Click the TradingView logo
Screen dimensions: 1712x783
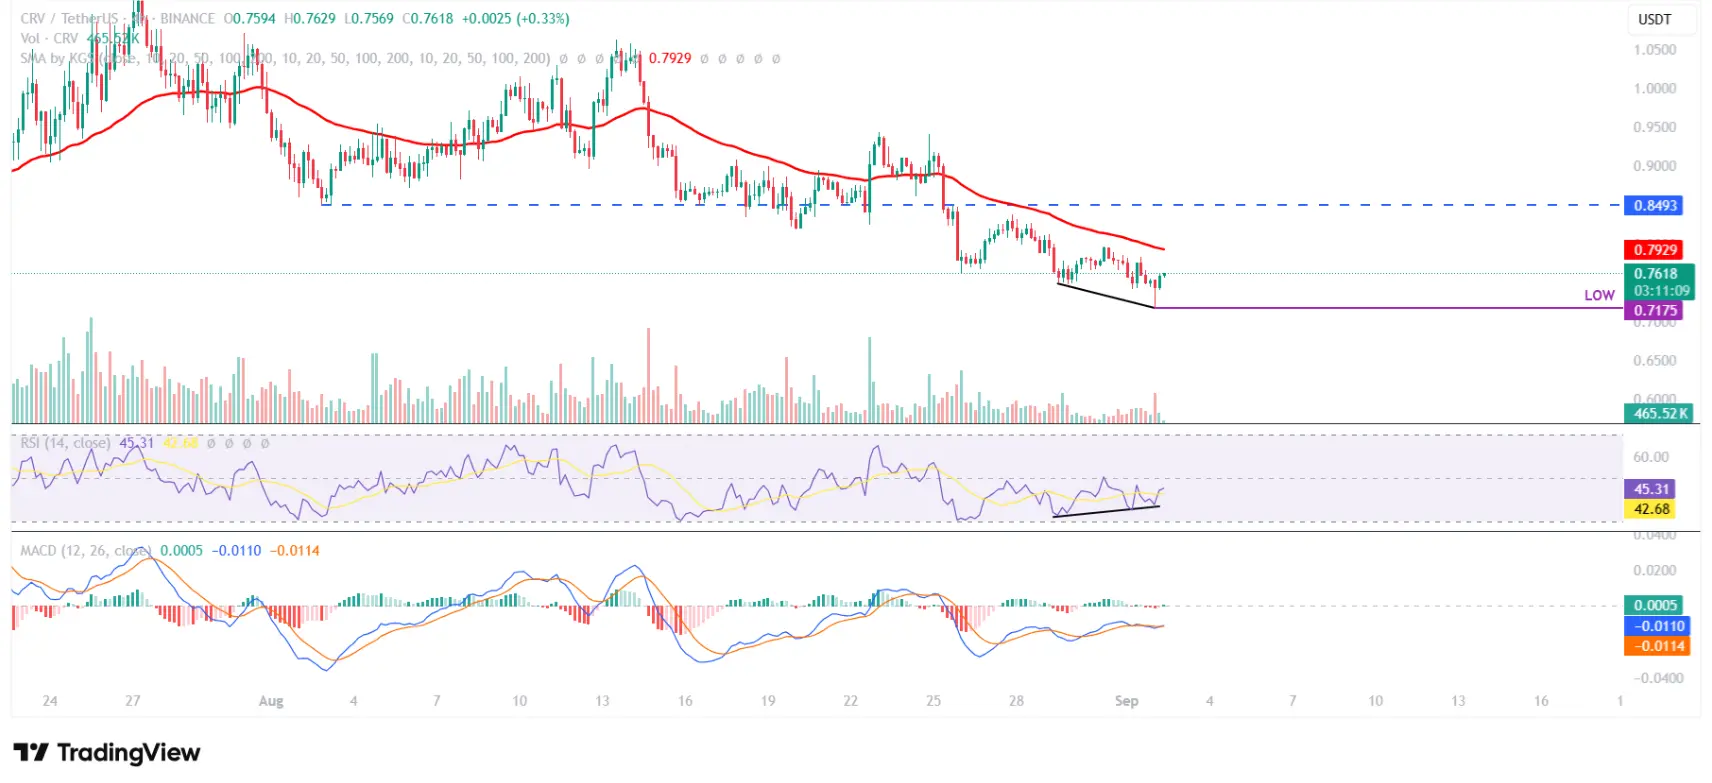coord(107,753)
